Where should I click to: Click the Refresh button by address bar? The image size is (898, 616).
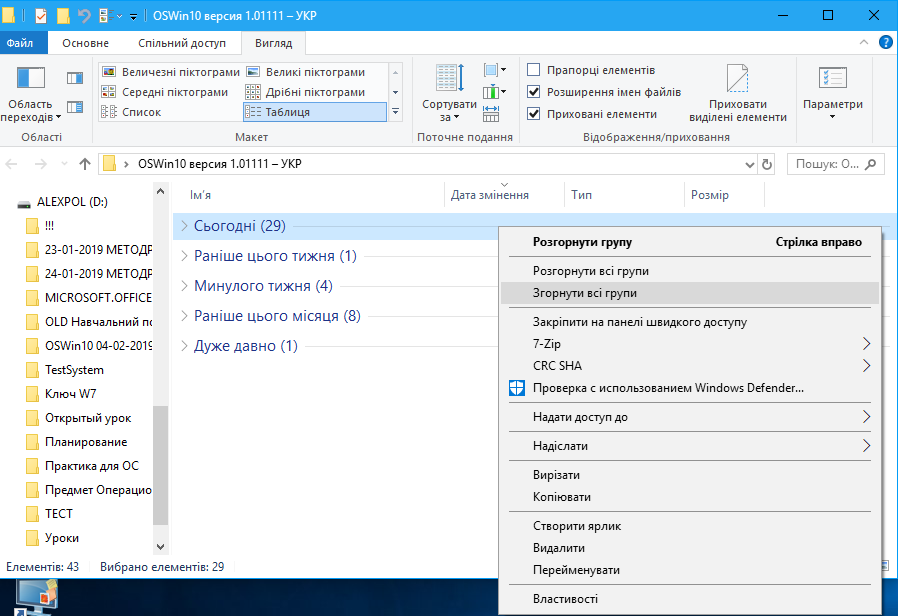[767, 165]
